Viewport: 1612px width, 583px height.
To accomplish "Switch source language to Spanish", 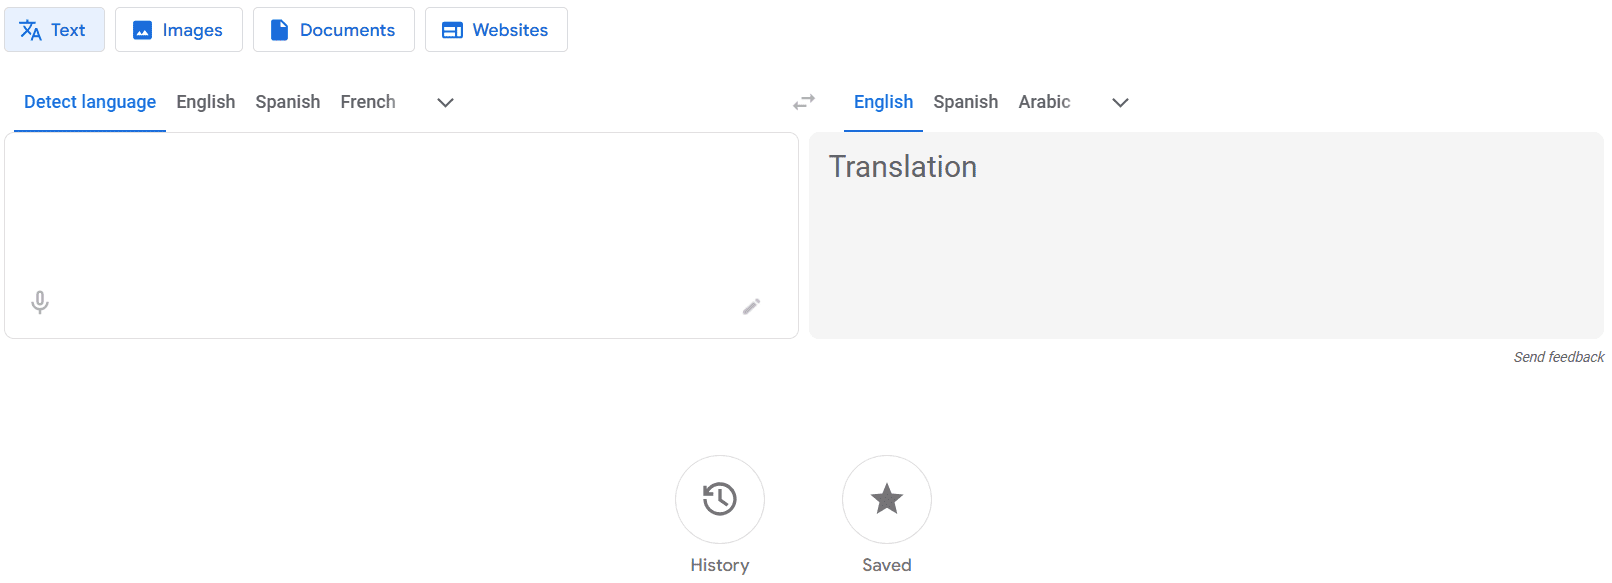I will (287, 101).
